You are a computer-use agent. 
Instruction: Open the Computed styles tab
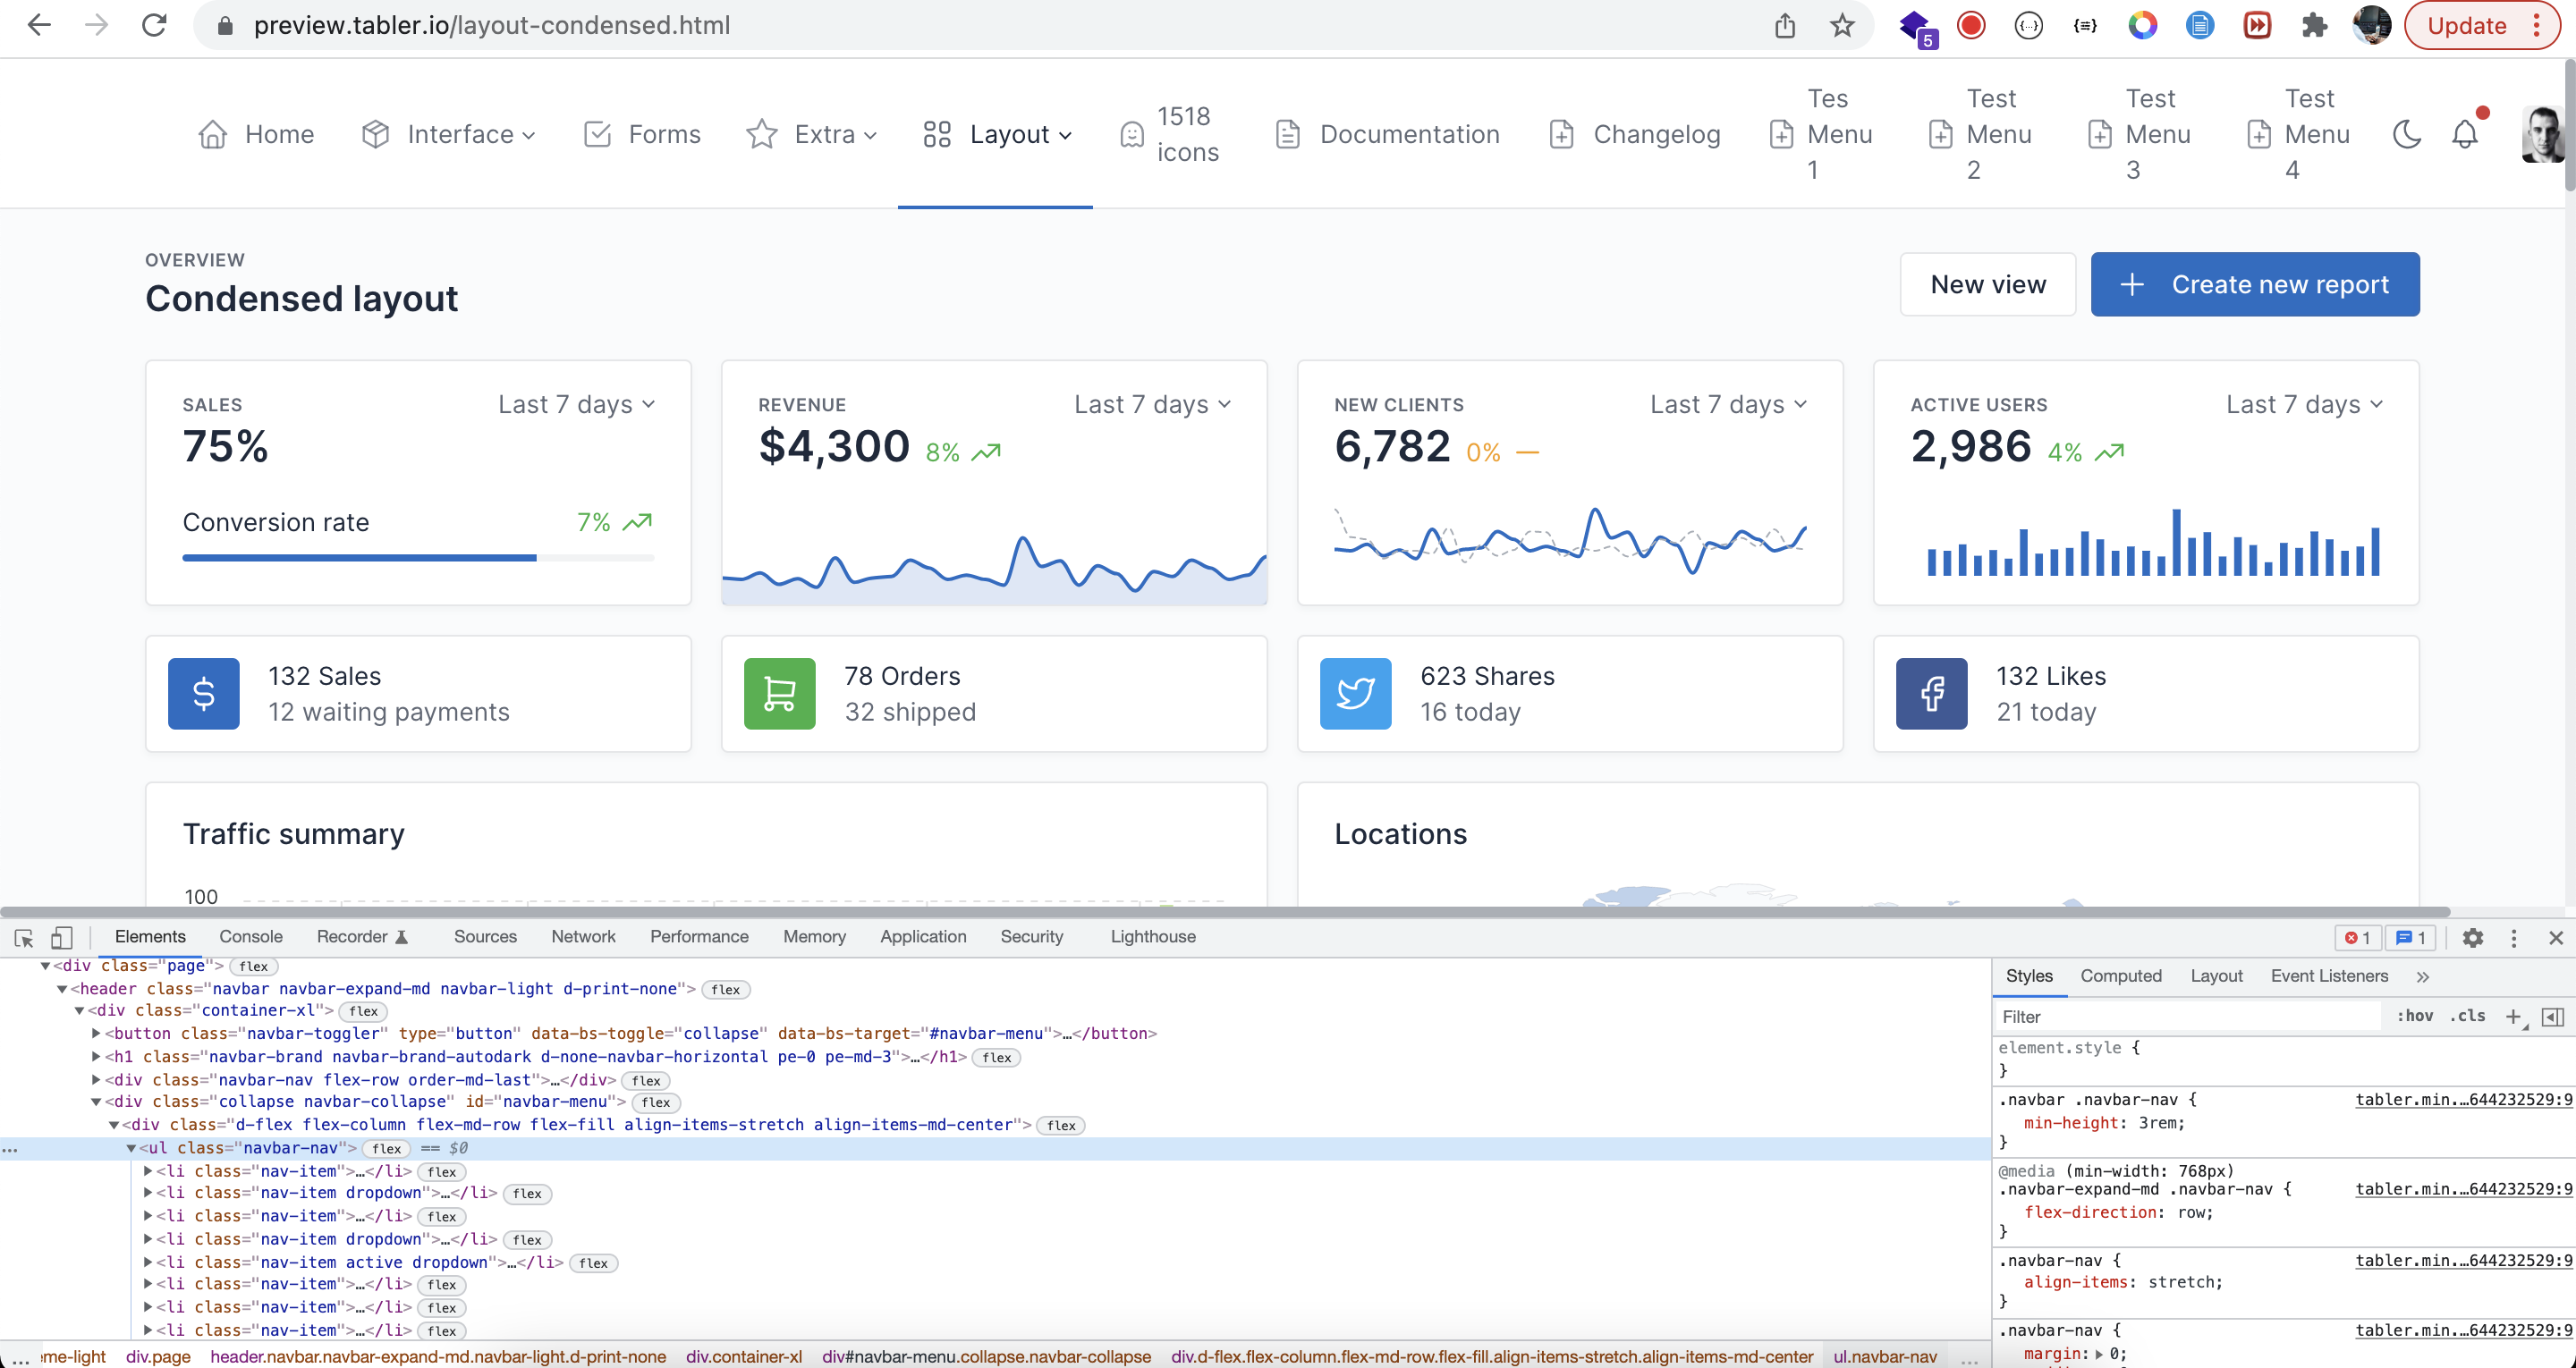tap(2121, 976)
